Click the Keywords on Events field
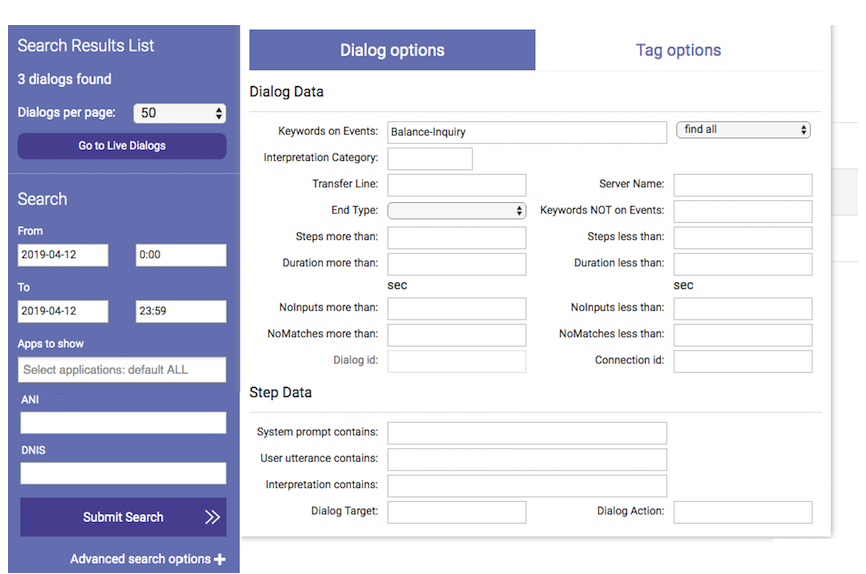The image size is (866, 574). (526, 132)
